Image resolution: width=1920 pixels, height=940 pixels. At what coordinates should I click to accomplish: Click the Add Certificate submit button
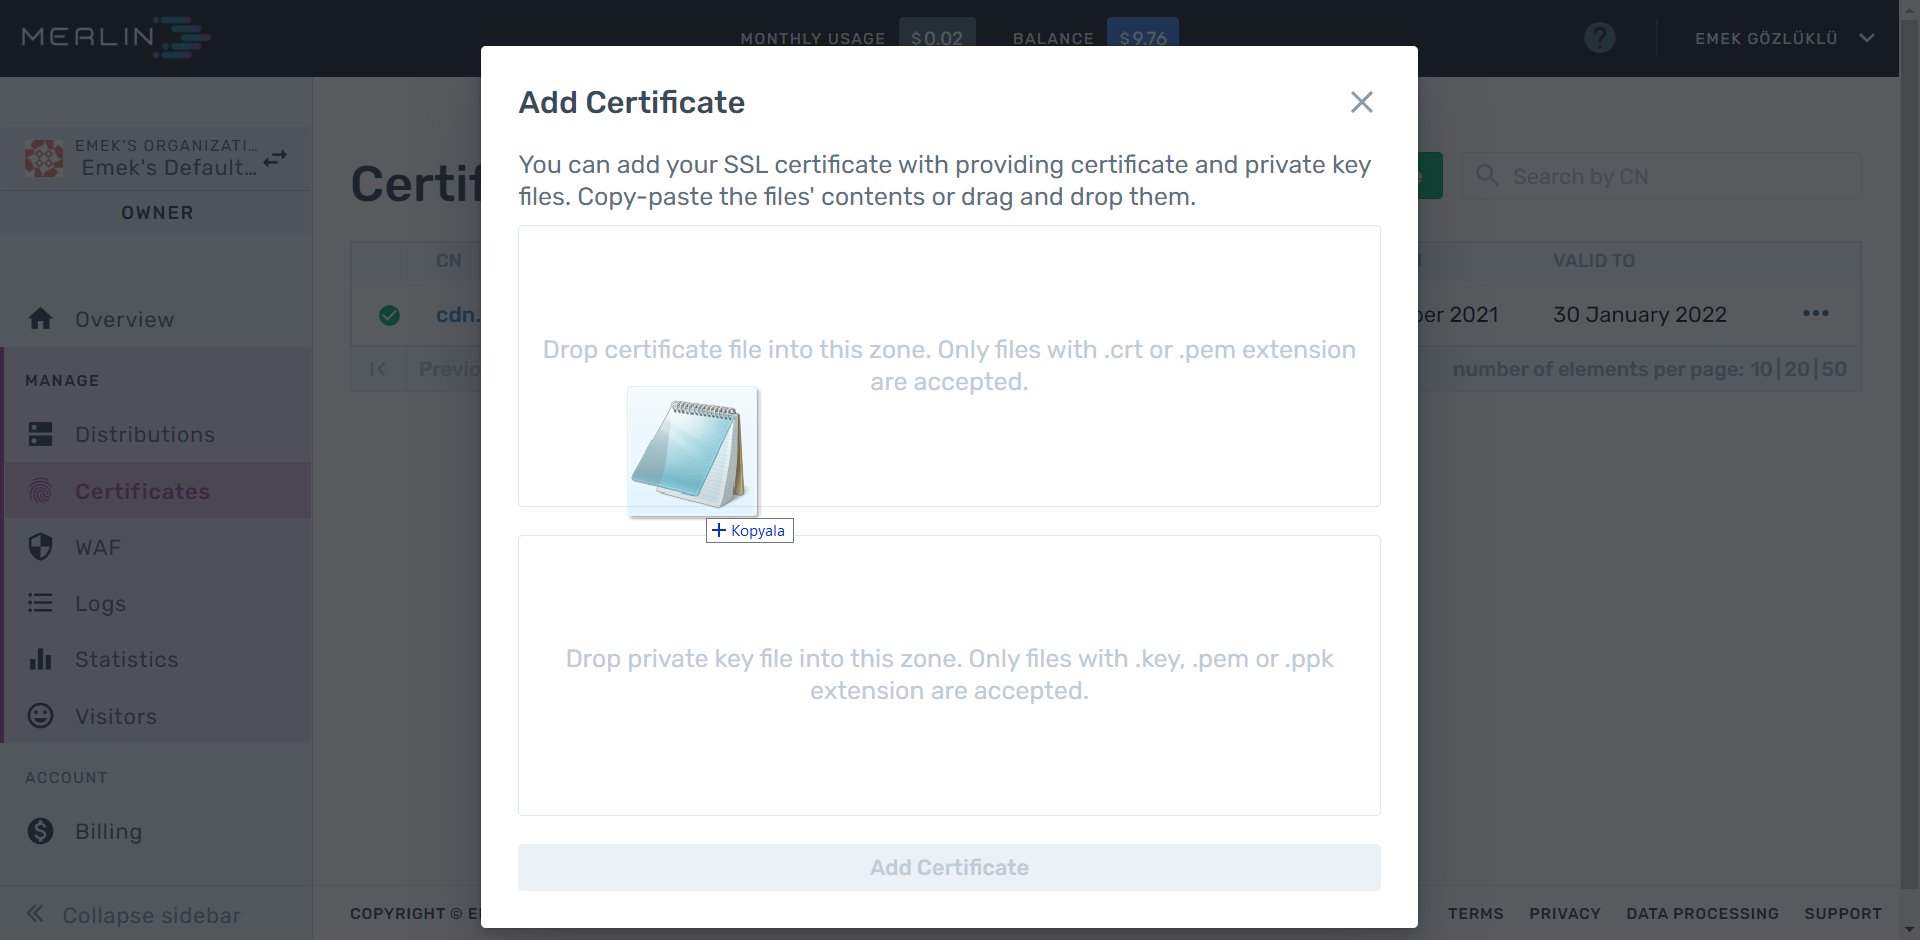[949, 867]
